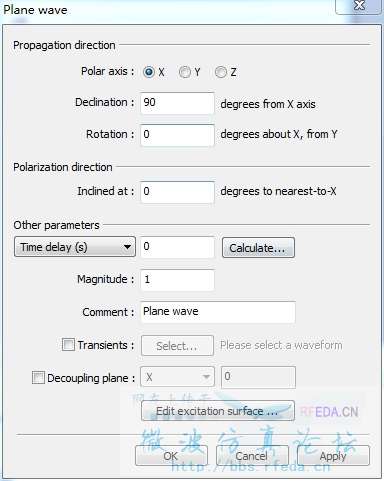The image size is (384, 481).
Task: Click the Select... waveform button
Action: (177, 346)
